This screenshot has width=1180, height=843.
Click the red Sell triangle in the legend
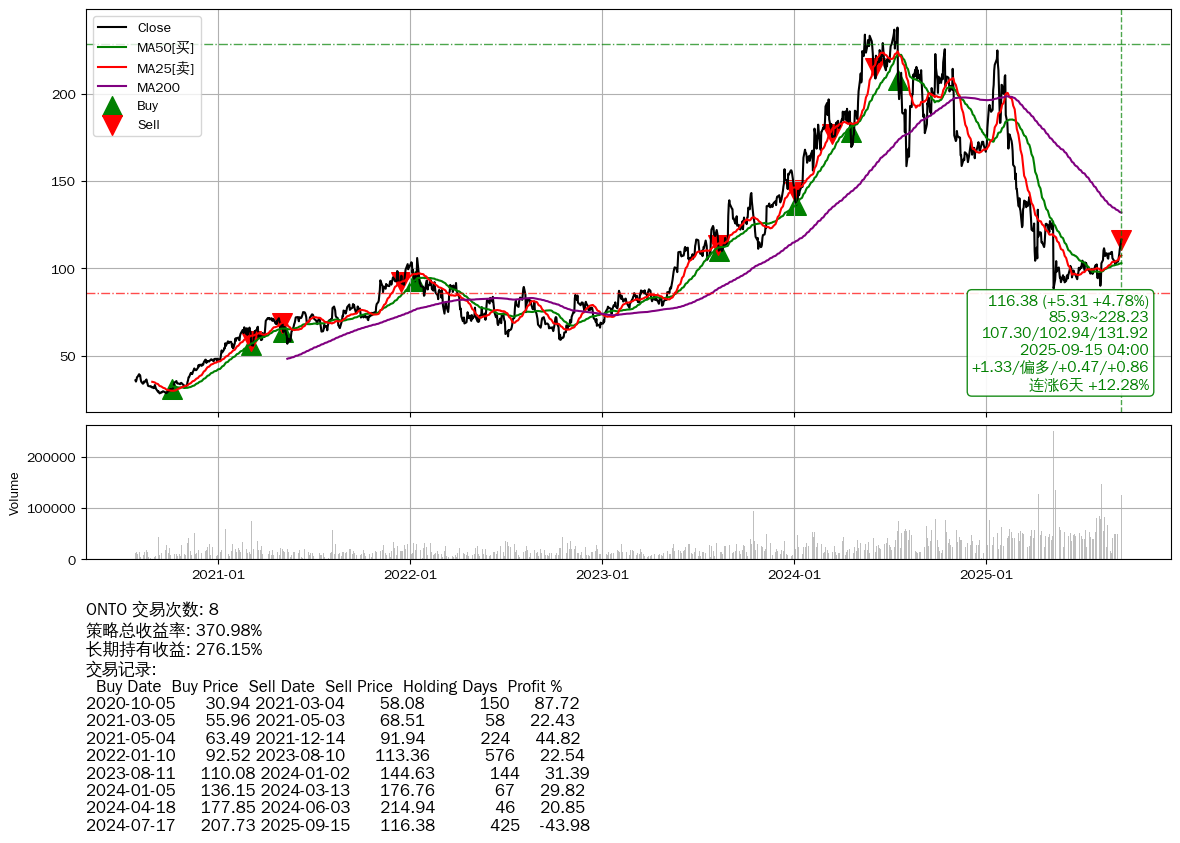pyautogui.click(x=113, y=125)
